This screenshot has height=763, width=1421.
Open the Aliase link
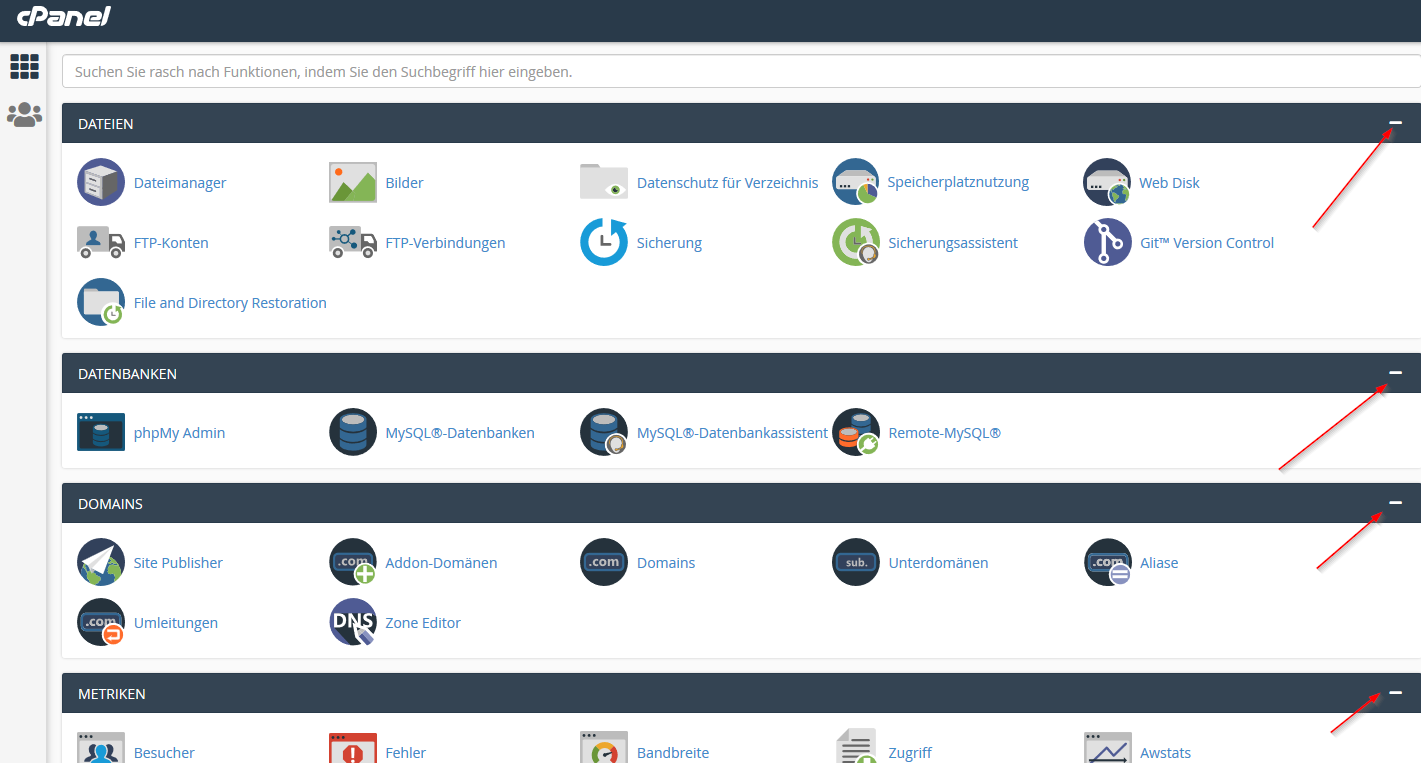(x=1159, y=563)
